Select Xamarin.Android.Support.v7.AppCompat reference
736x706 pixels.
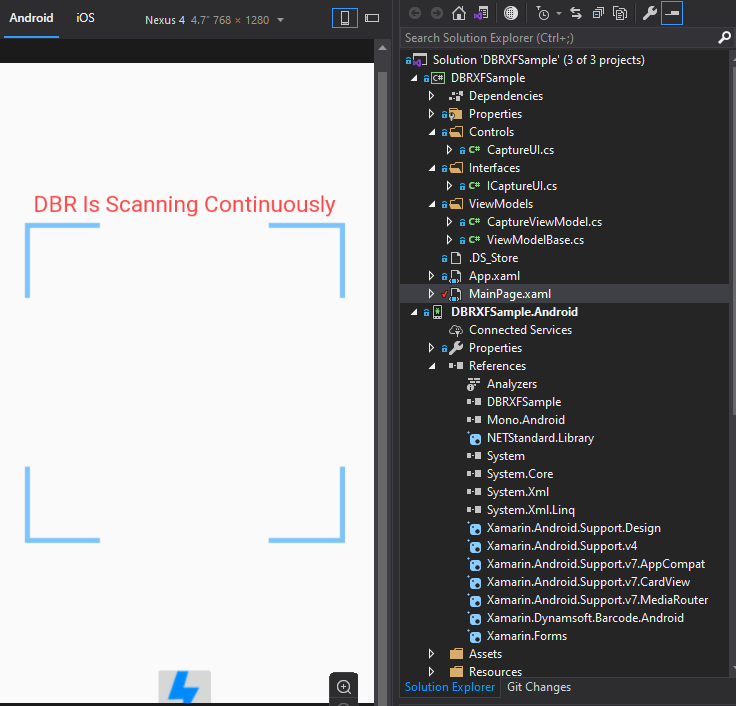tap(595, 564)
